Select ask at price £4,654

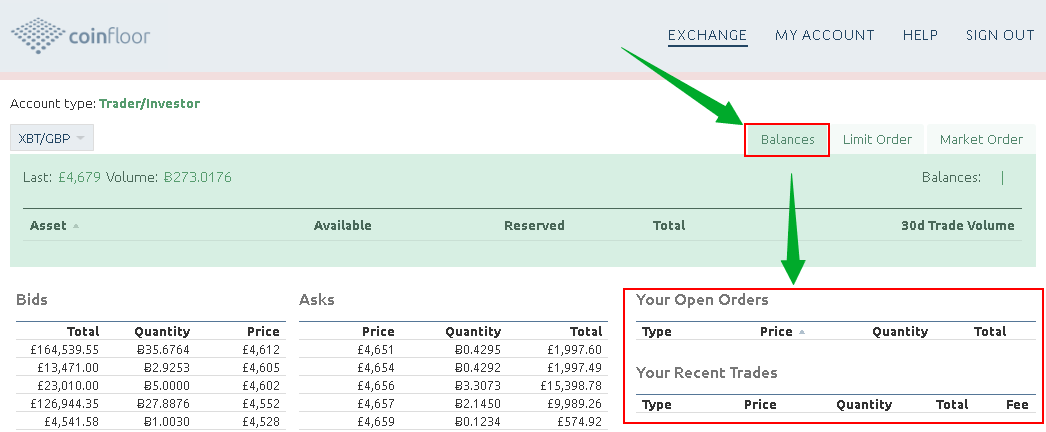tap(454, 367)
